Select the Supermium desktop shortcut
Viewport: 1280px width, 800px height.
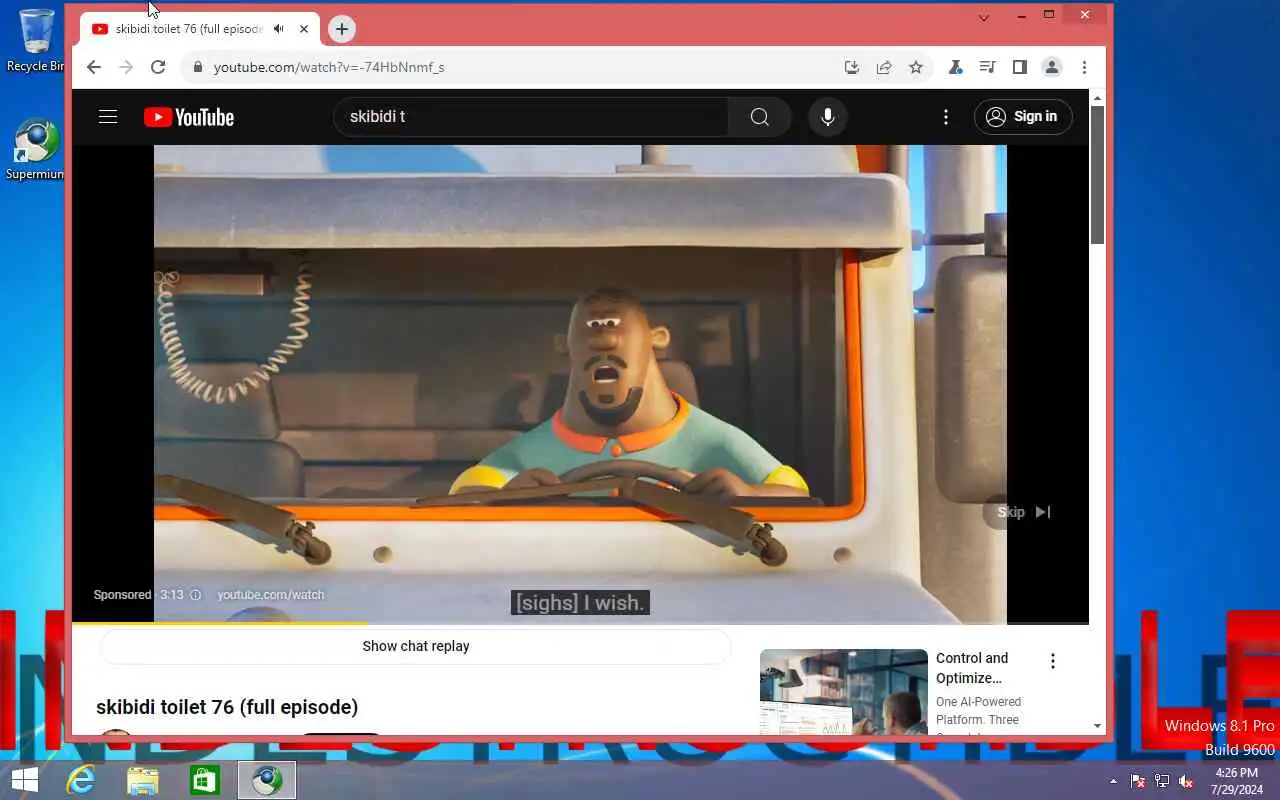(36, 150)
